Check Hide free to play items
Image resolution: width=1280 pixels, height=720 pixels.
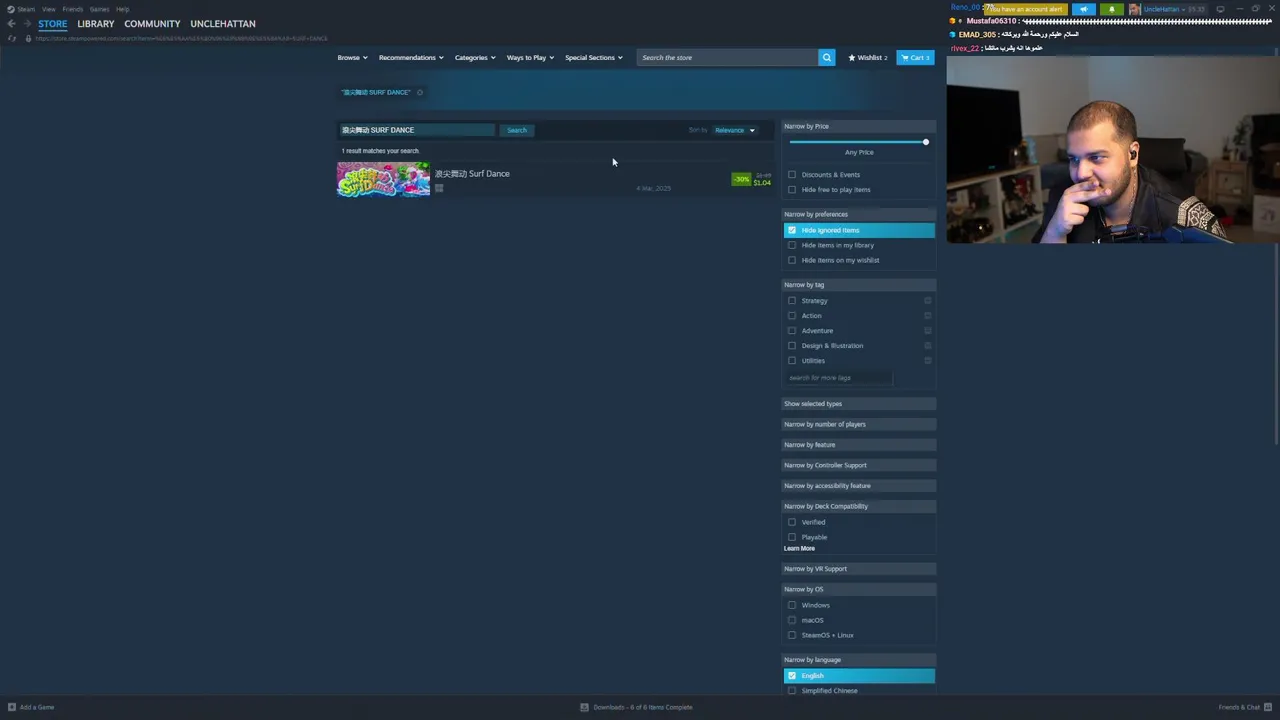792,190
